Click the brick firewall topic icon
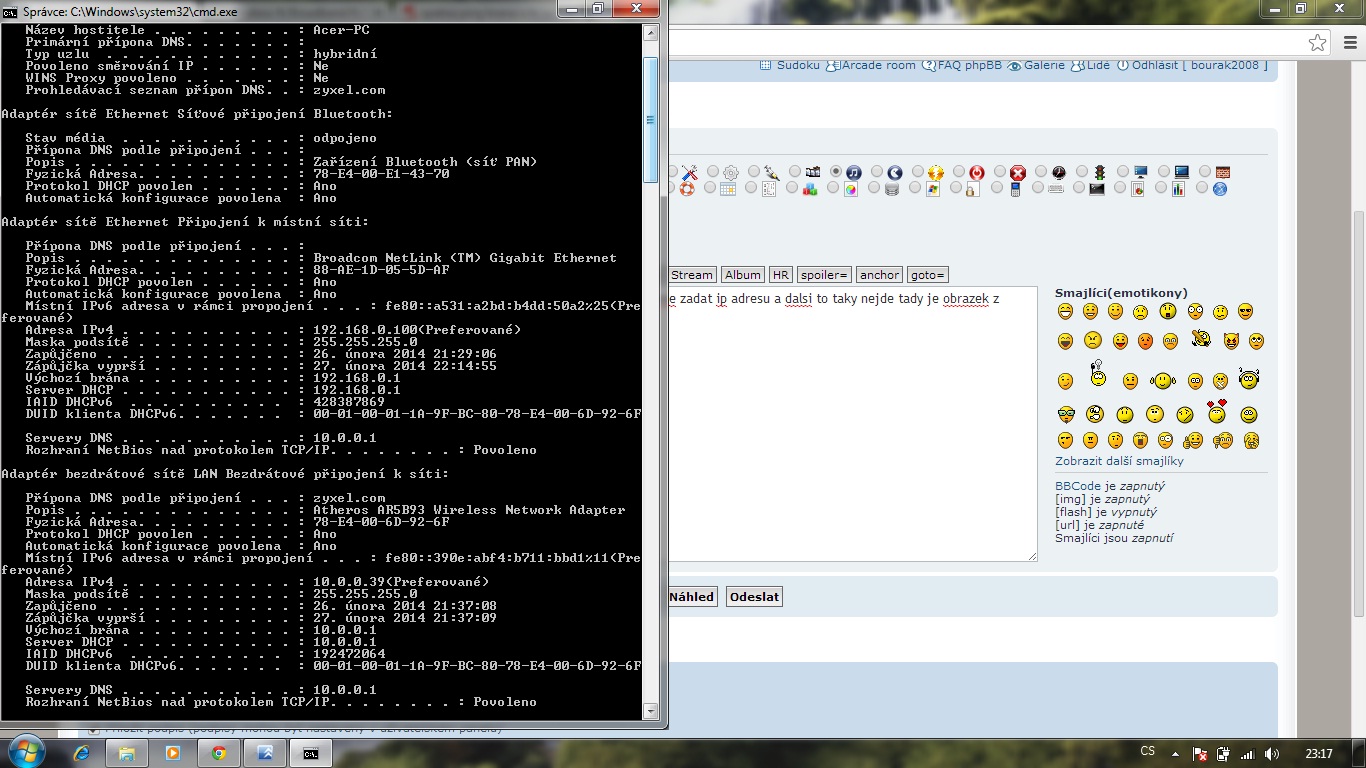Screen dimensions: 1366x768 (1222, 172)
